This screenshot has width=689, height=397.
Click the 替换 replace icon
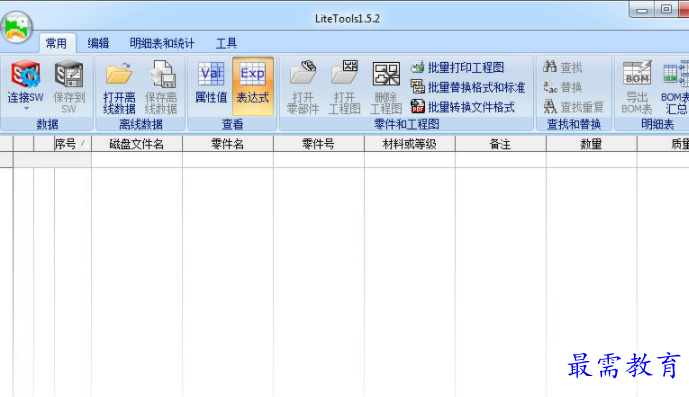pyautogui.click(x=550, y=87)
